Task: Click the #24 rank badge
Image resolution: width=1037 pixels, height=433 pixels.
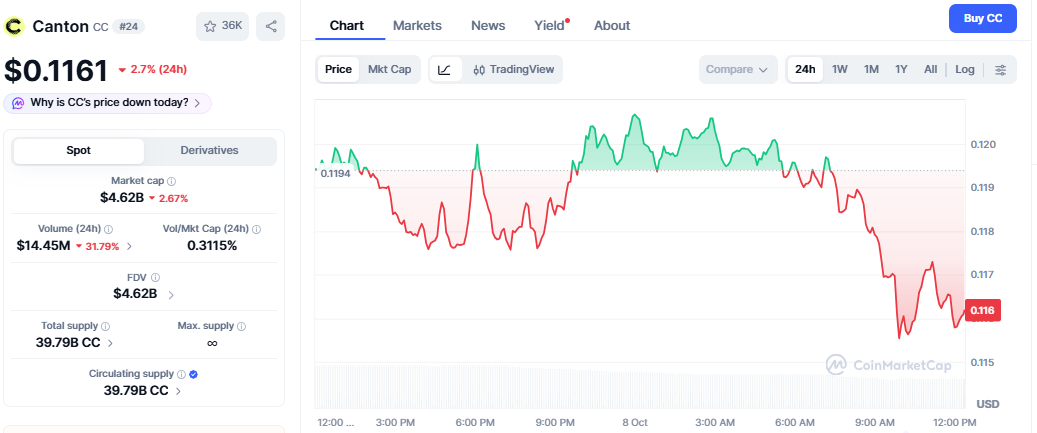Action: [128, 26]
